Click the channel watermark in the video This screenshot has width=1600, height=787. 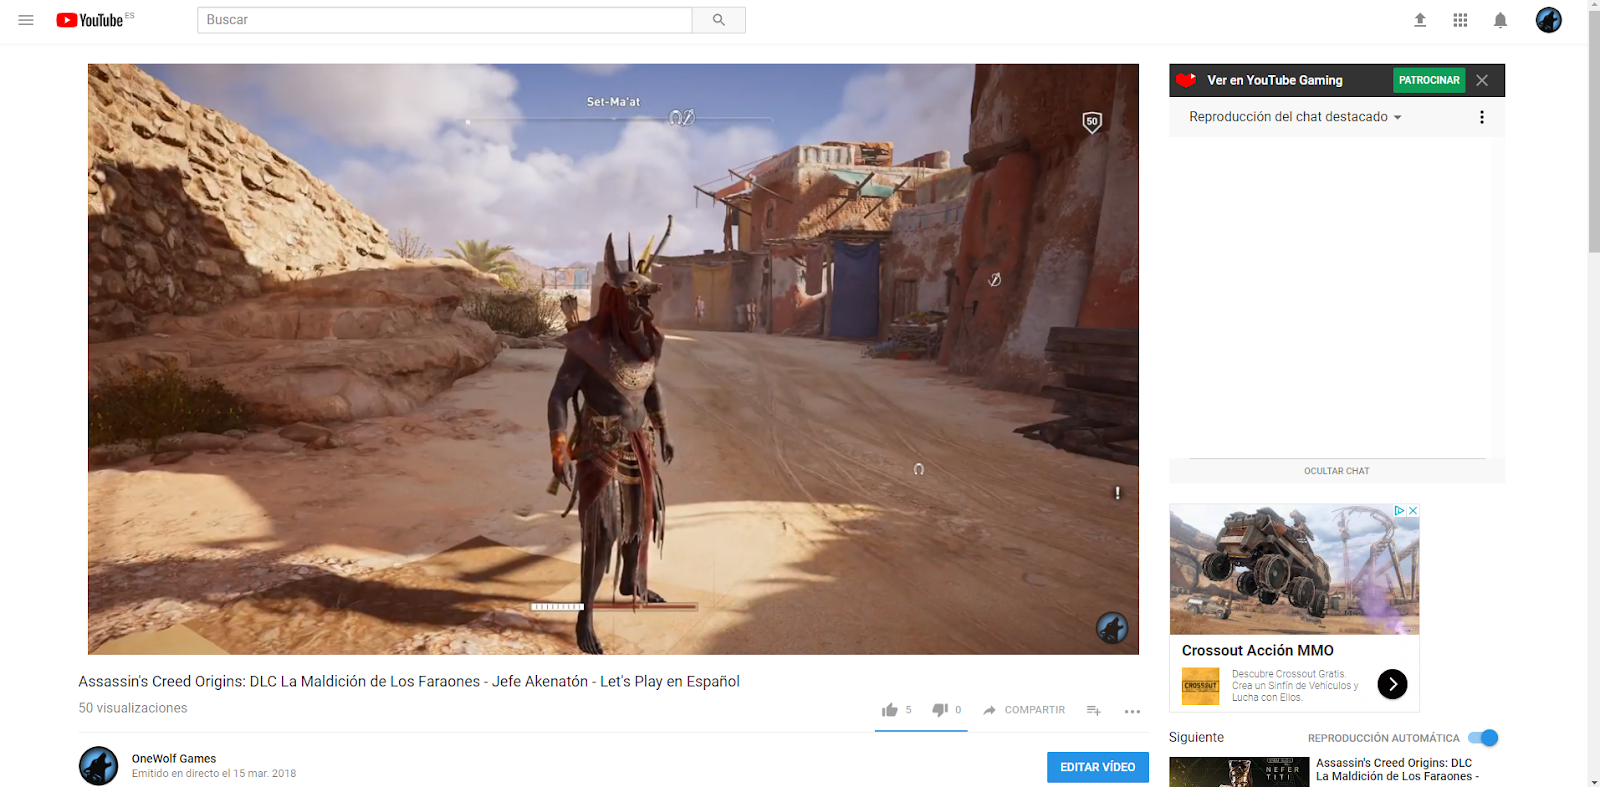(x=1112, y=628)
